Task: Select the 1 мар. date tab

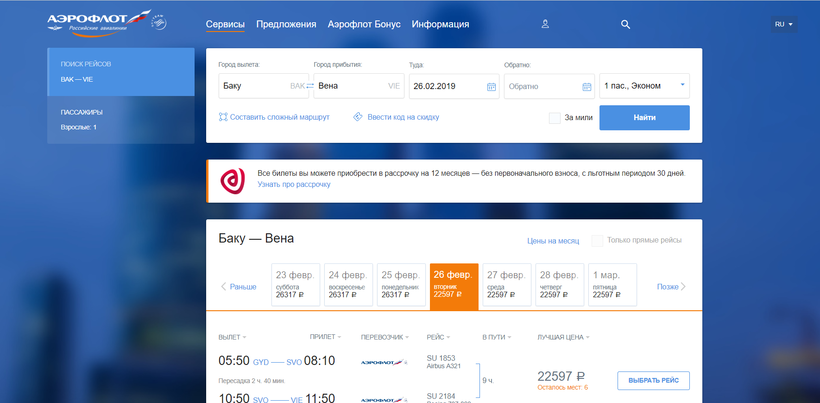Action: (612, 285)
